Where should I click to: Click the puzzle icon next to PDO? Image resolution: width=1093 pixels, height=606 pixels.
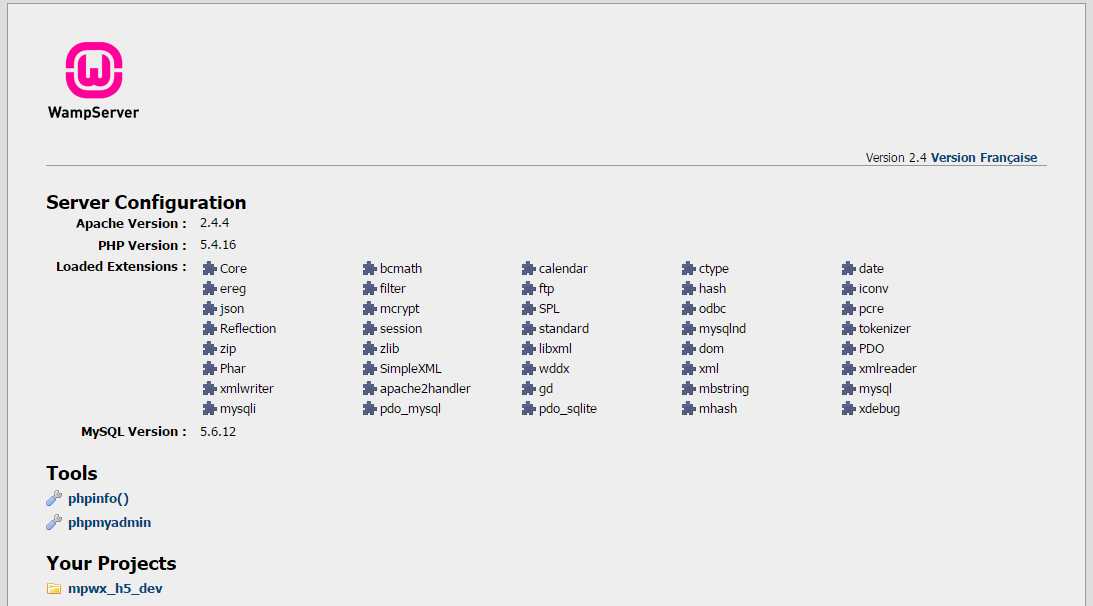pos(848,349)
